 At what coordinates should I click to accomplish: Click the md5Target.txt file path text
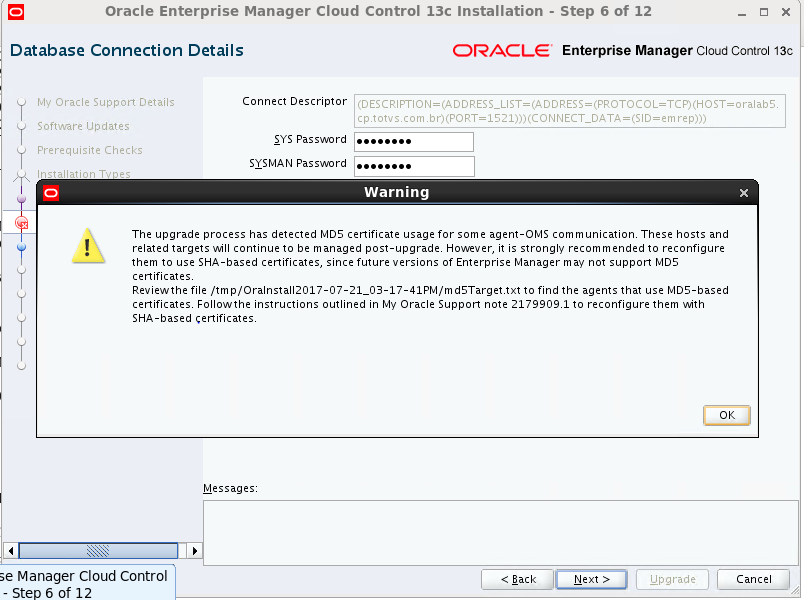pyautogui.click(x=366, y=290)
